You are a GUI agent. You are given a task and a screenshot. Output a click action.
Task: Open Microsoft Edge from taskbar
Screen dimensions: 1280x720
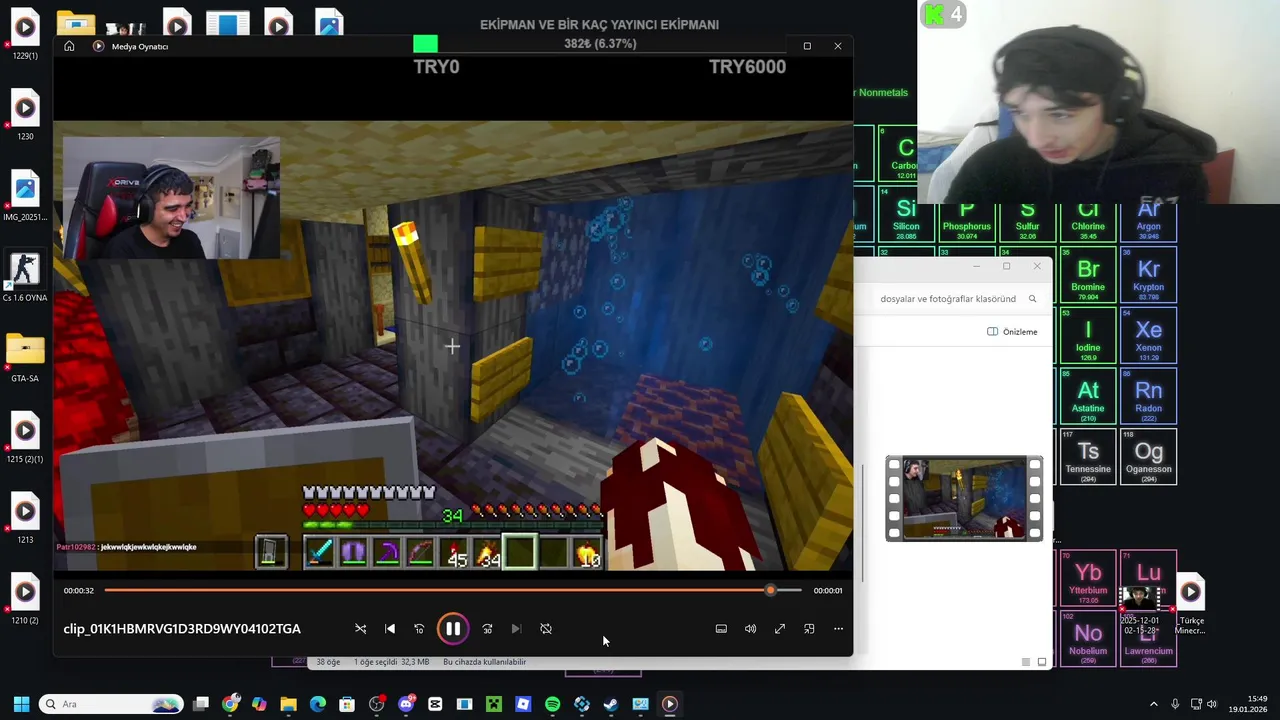318,704
